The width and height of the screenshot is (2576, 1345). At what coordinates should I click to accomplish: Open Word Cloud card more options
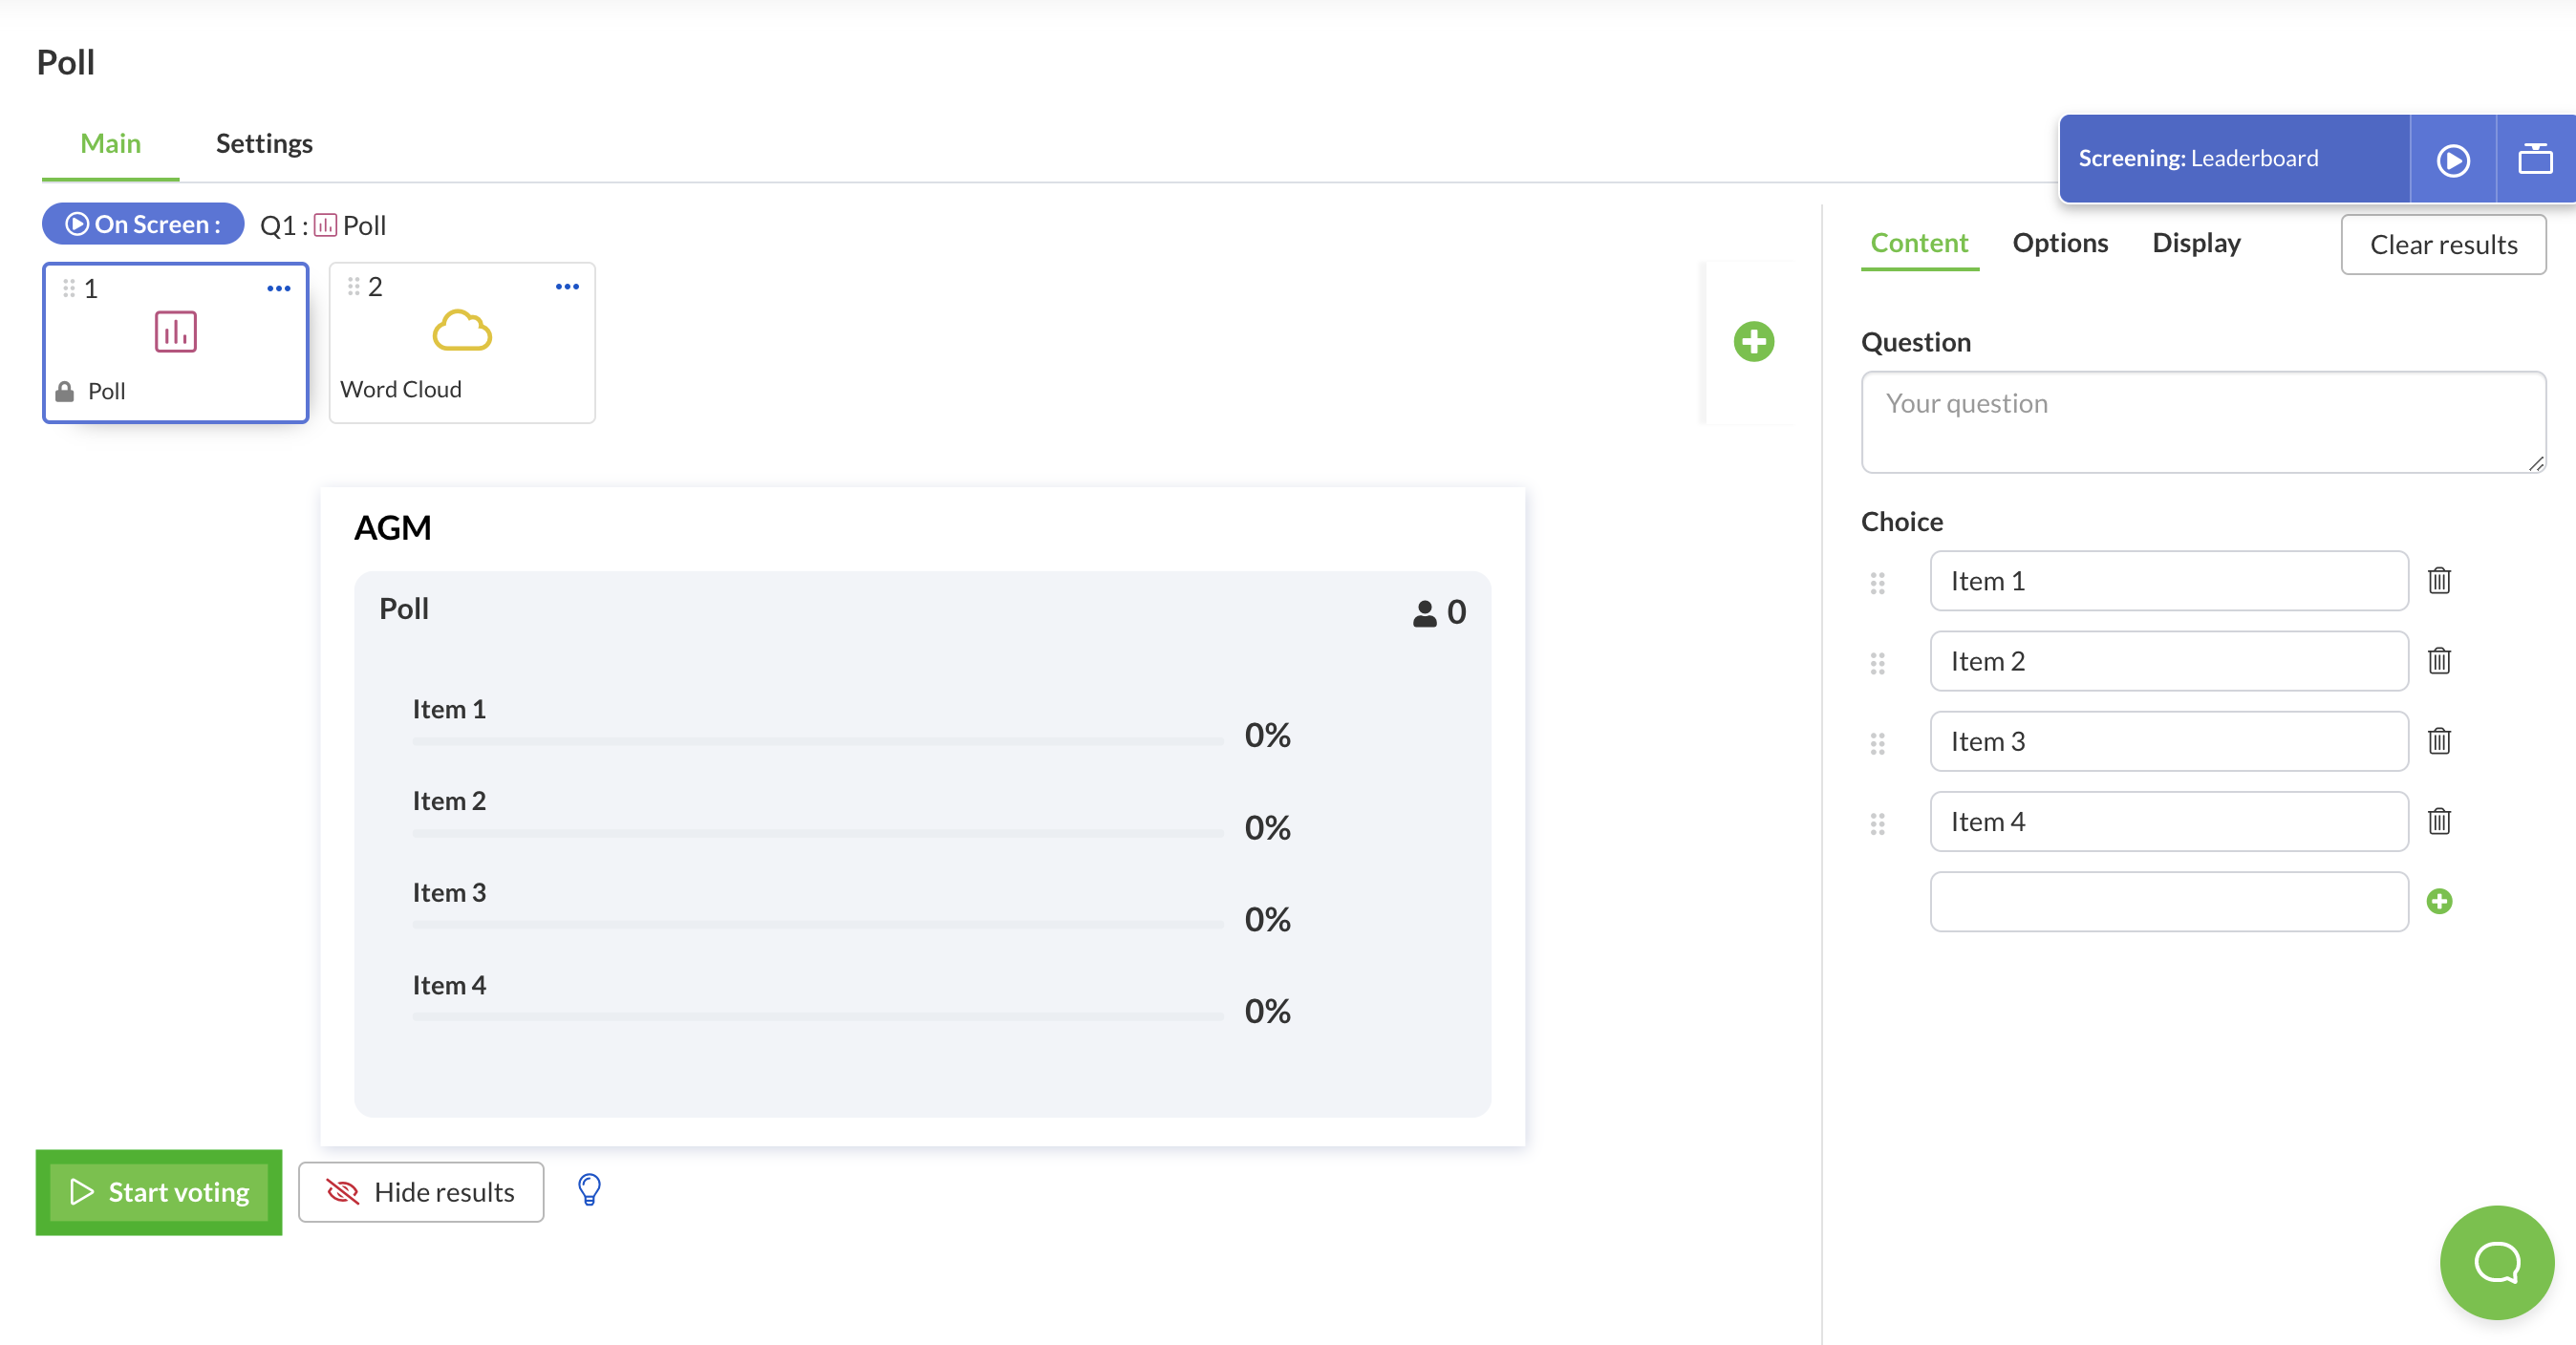point(567,287)
